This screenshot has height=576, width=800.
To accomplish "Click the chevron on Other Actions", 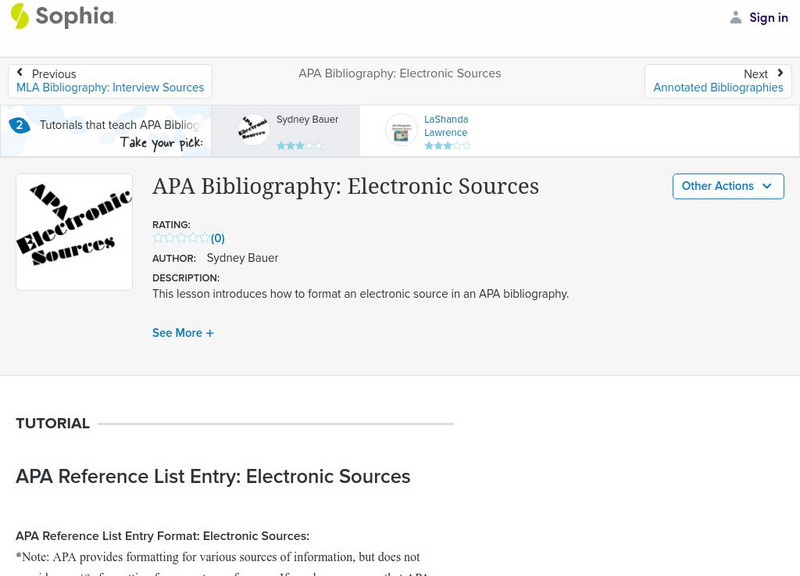I will click(767, 186).
